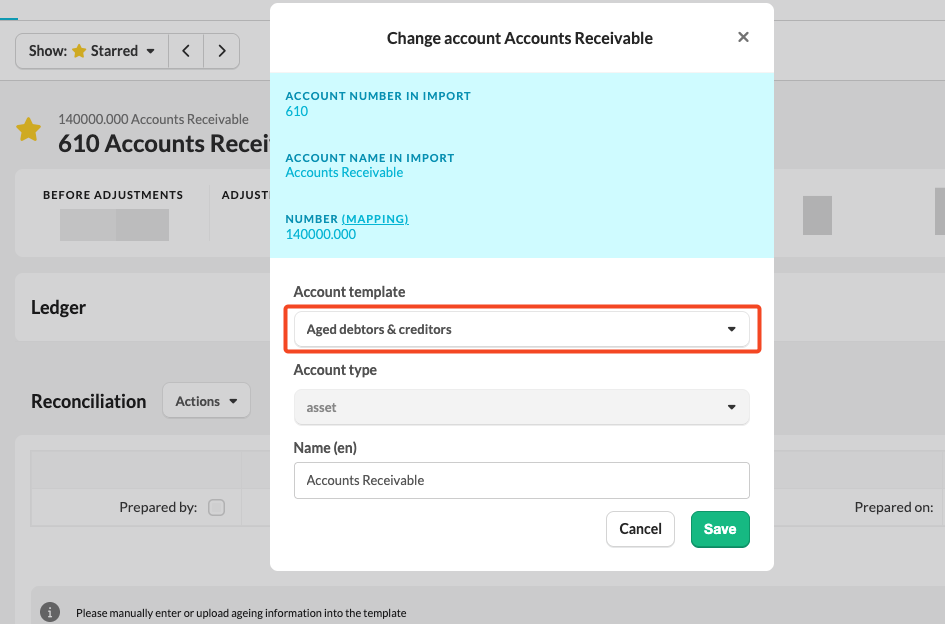Click the Reconciliation section heading
945x624 pixels.
88,401
